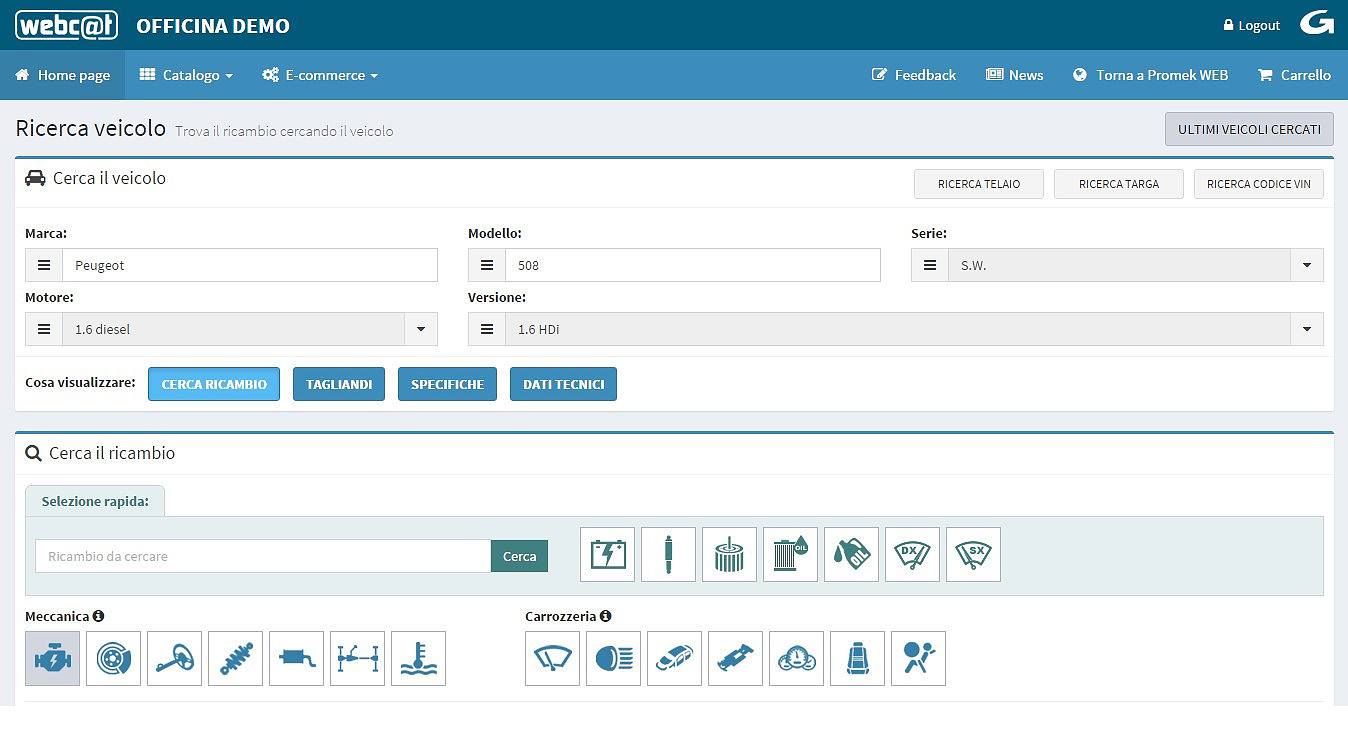Select the airbag category icon
Viewport: 1348px width, 736px height.
(x=918, y=658)
